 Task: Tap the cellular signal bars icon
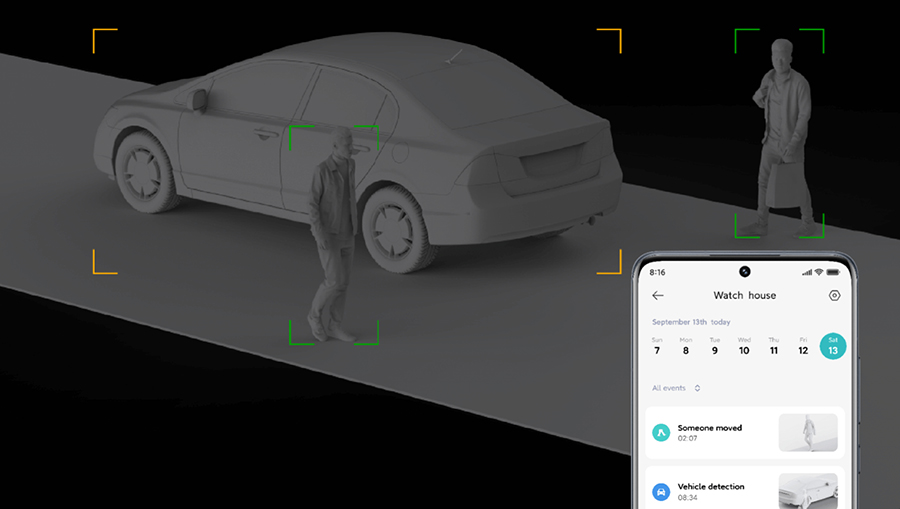coord(805,272)
